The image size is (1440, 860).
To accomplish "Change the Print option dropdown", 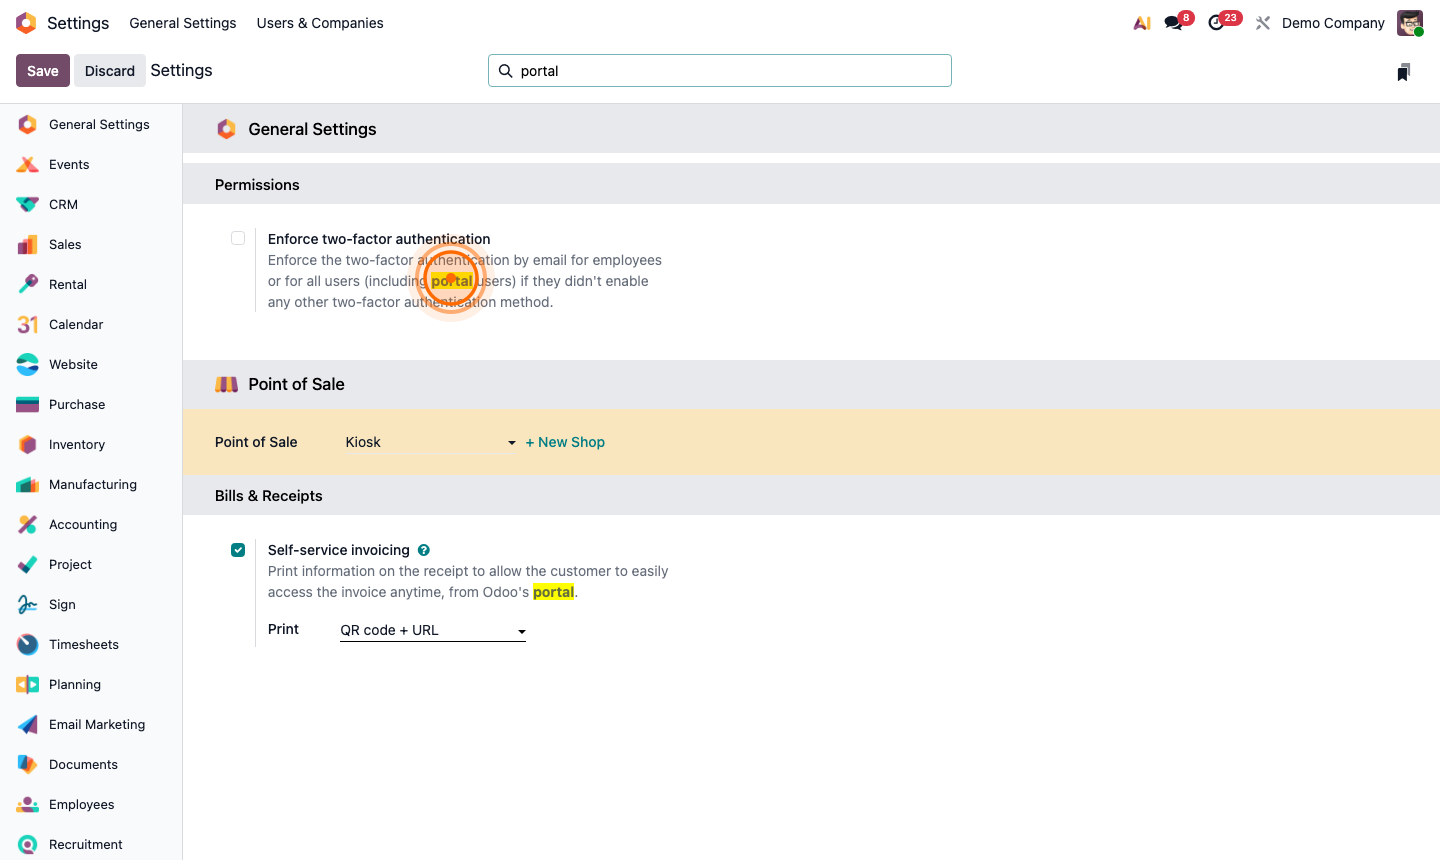I will coord(432,630).
